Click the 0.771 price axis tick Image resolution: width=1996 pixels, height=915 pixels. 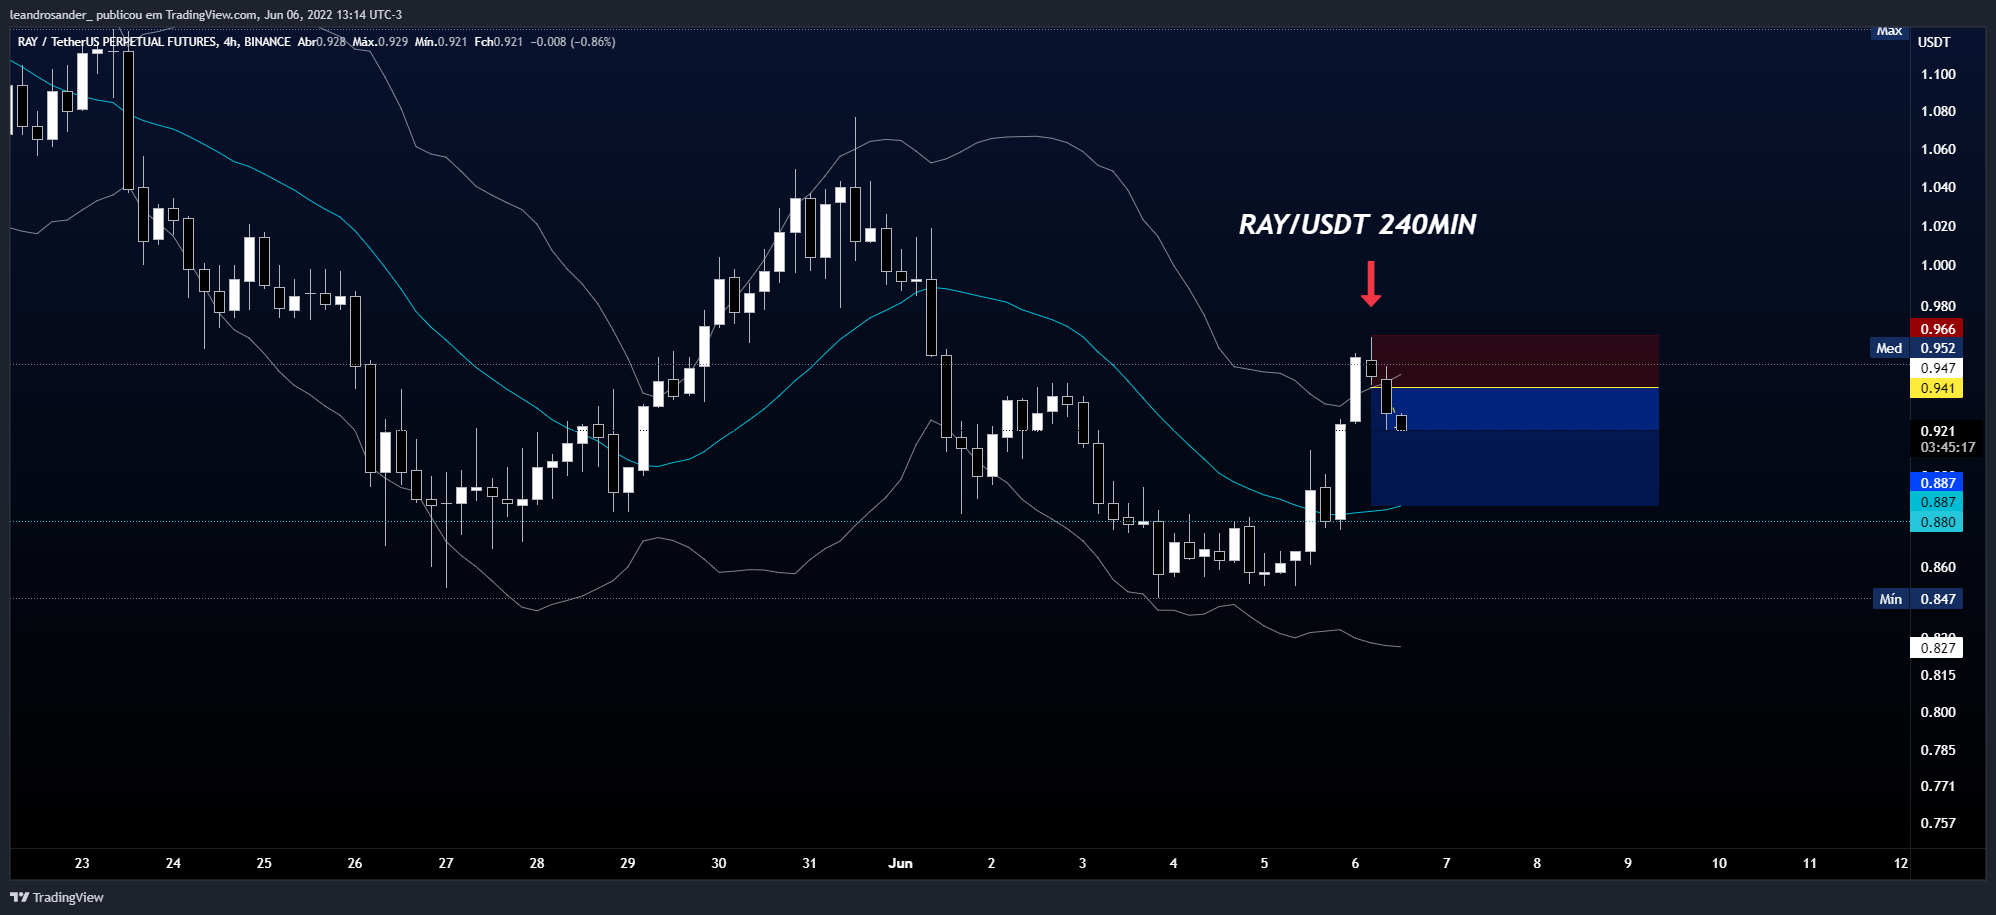(x=1938, y=786)
